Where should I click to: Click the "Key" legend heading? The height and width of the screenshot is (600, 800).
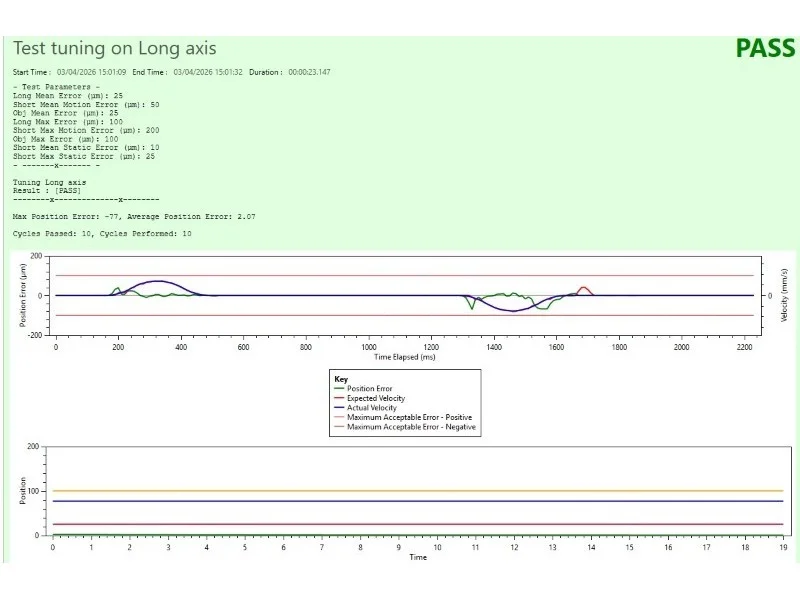(x=341, y=379)
